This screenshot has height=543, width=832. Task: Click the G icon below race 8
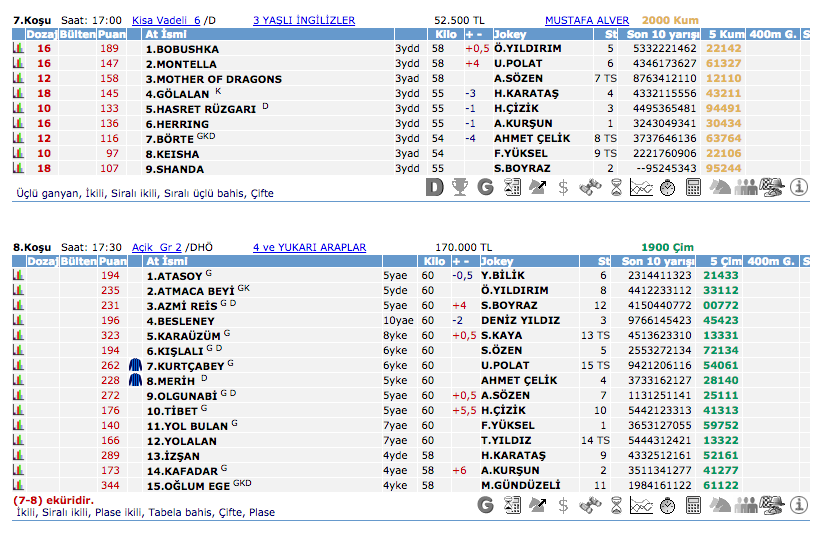(x=486, y=505)
